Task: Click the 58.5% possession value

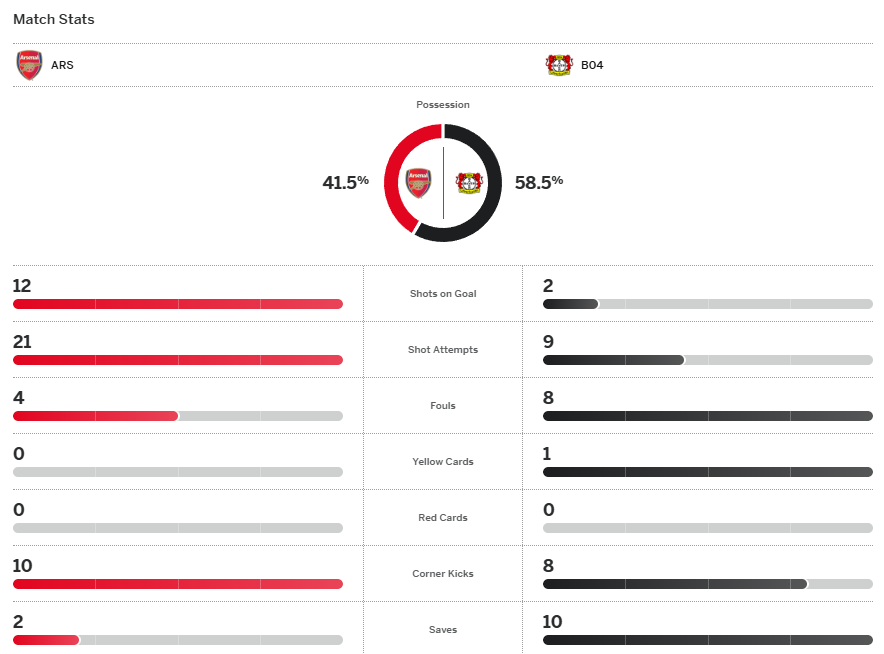Action: (x=539, y=182)
